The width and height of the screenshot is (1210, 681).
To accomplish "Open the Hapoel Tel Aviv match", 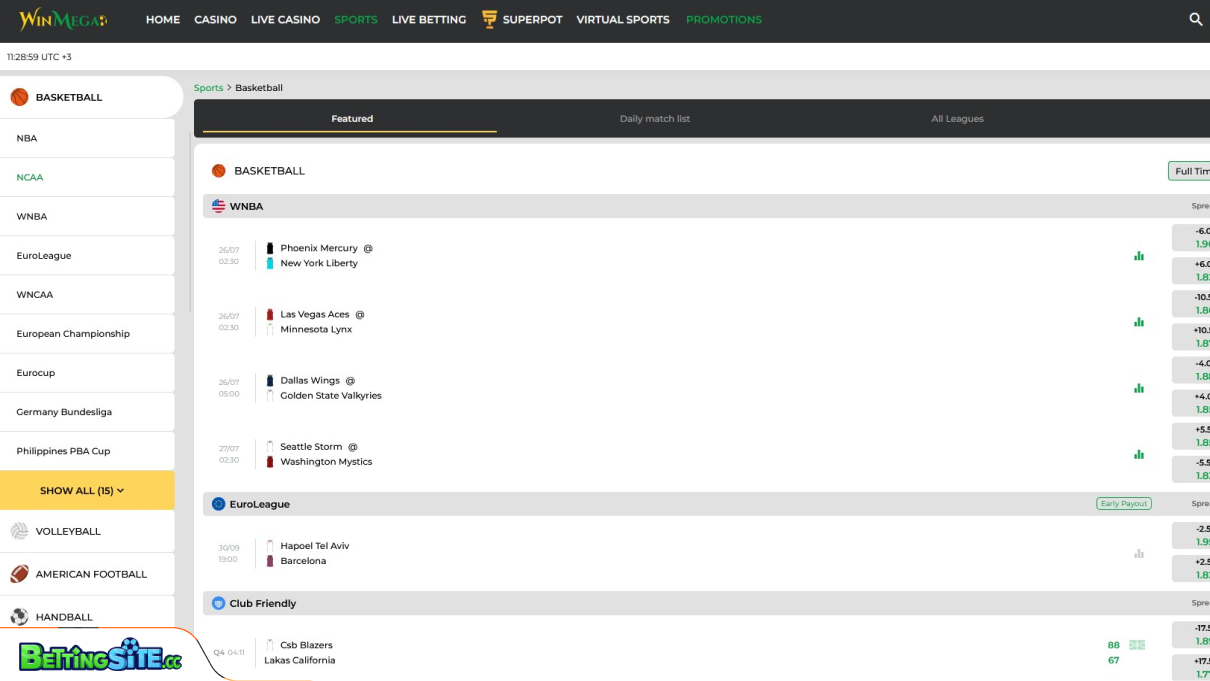I will 314,546.
